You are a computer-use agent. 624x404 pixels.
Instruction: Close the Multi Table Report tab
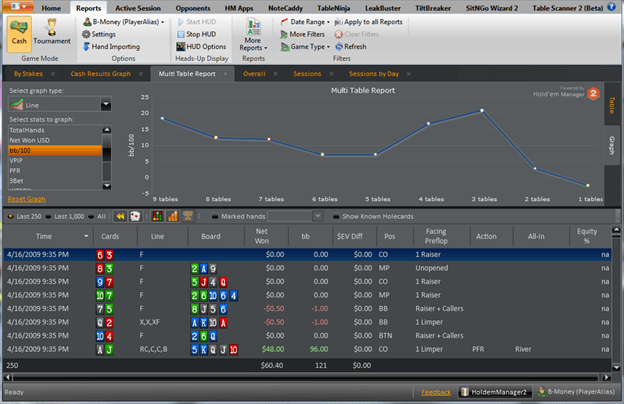(x=226, y=74)
